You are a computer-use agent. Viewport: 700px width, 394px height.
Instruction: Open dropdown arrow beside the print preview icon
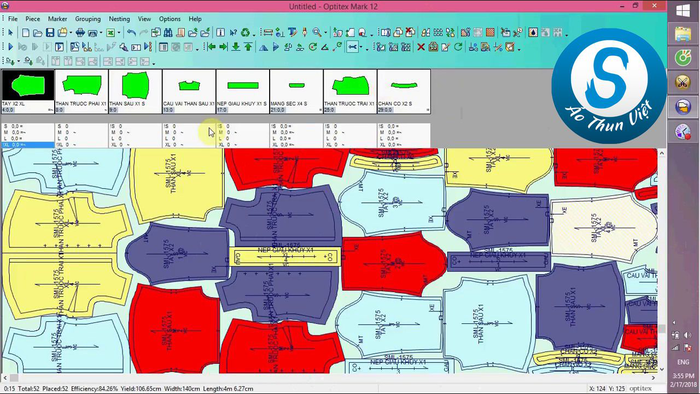click(101, 33)
